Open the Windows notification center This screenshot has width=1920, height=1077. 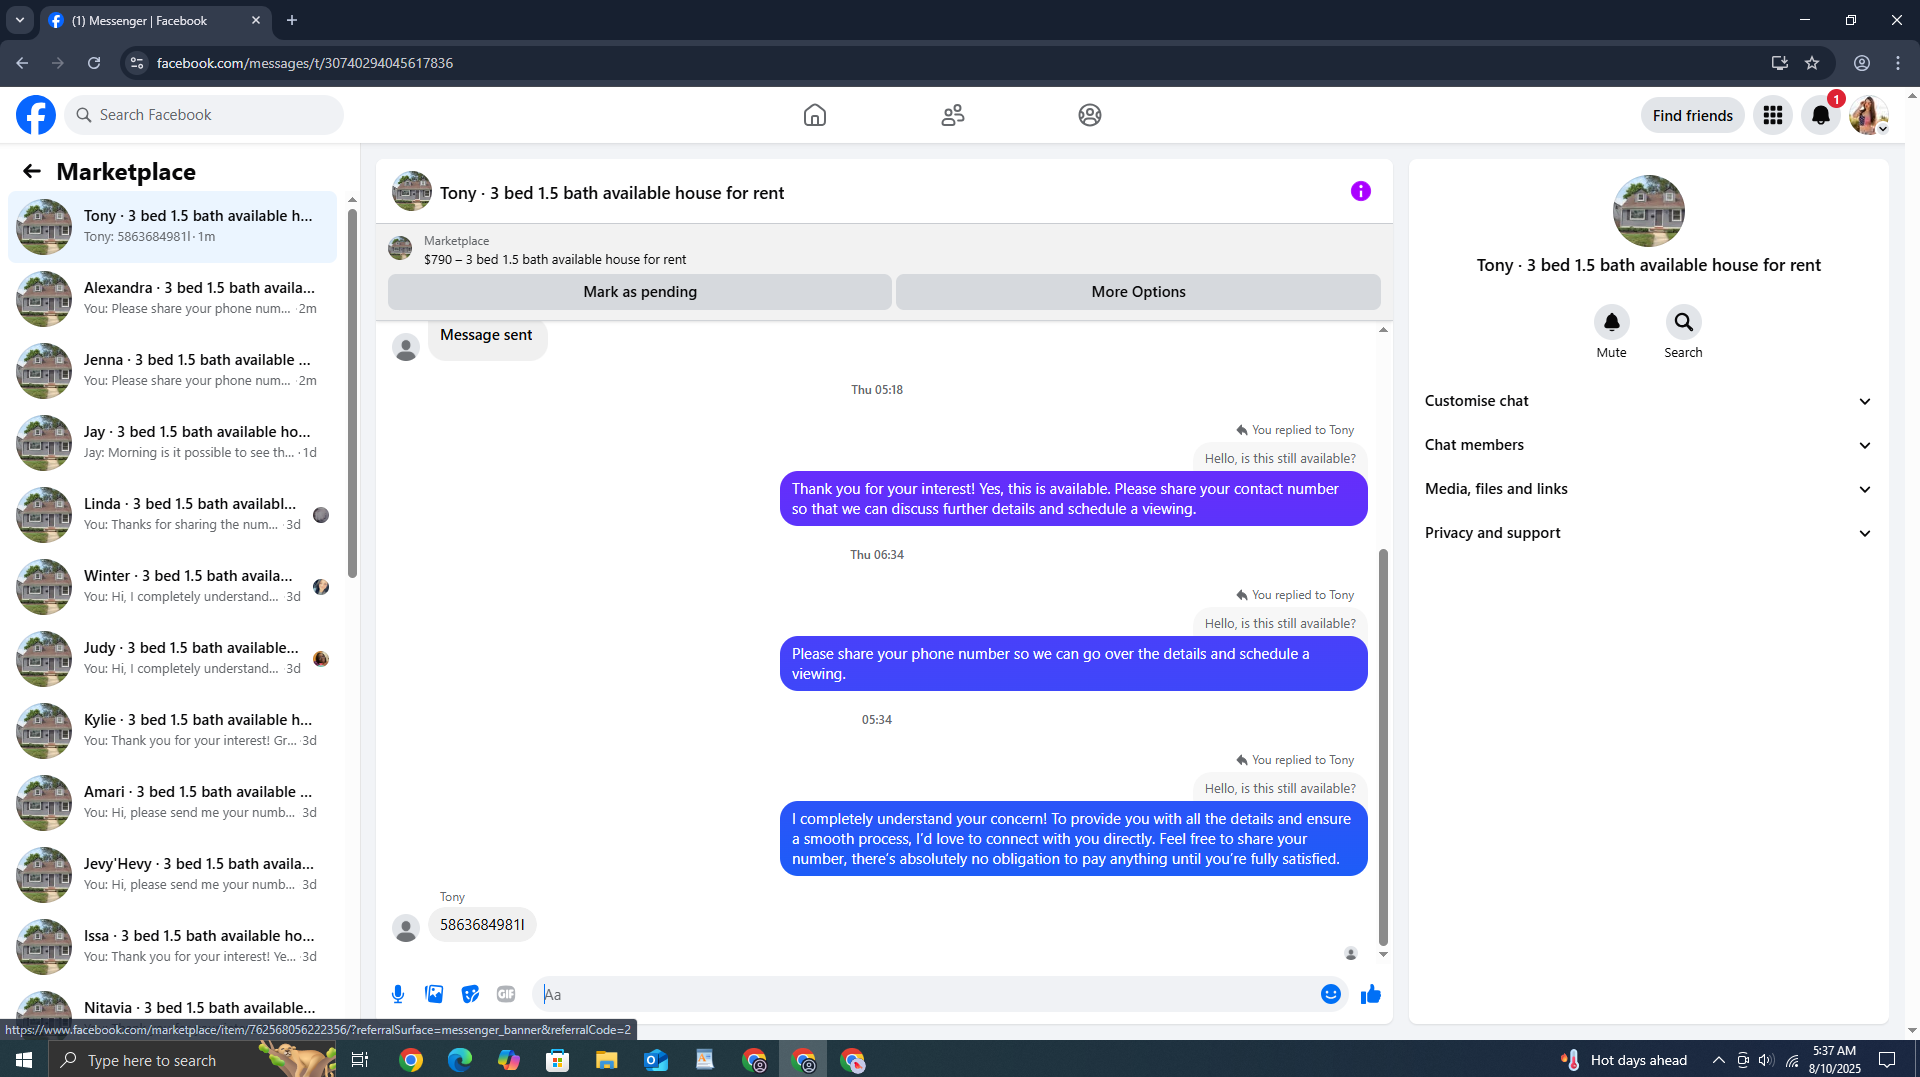[x=1887, y=1060]
